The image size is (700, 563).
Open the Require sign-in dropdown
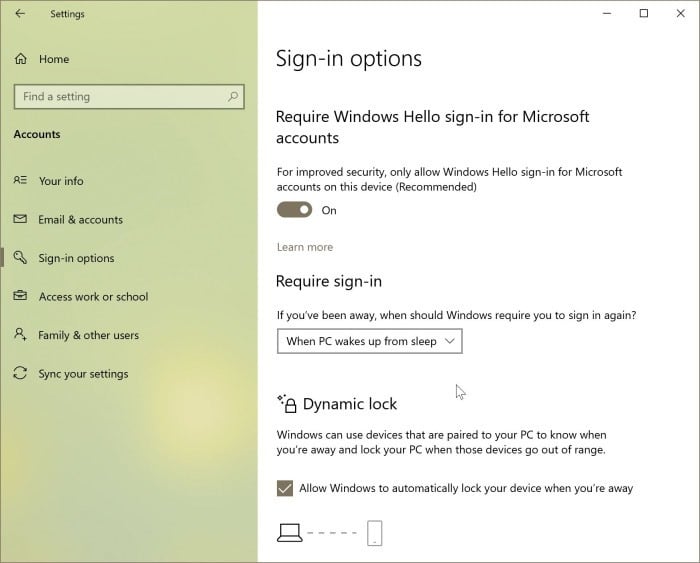click(x=370, y=342)
